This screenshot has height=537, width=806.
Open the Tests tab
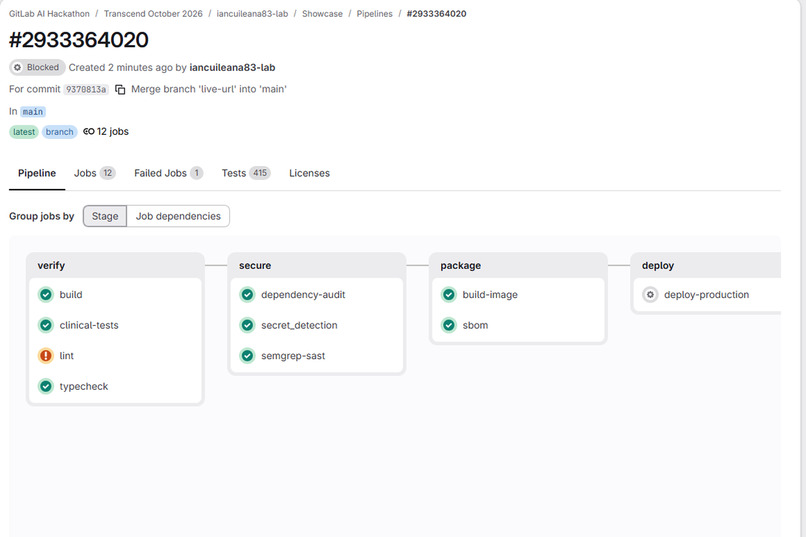tap(246, 173)
